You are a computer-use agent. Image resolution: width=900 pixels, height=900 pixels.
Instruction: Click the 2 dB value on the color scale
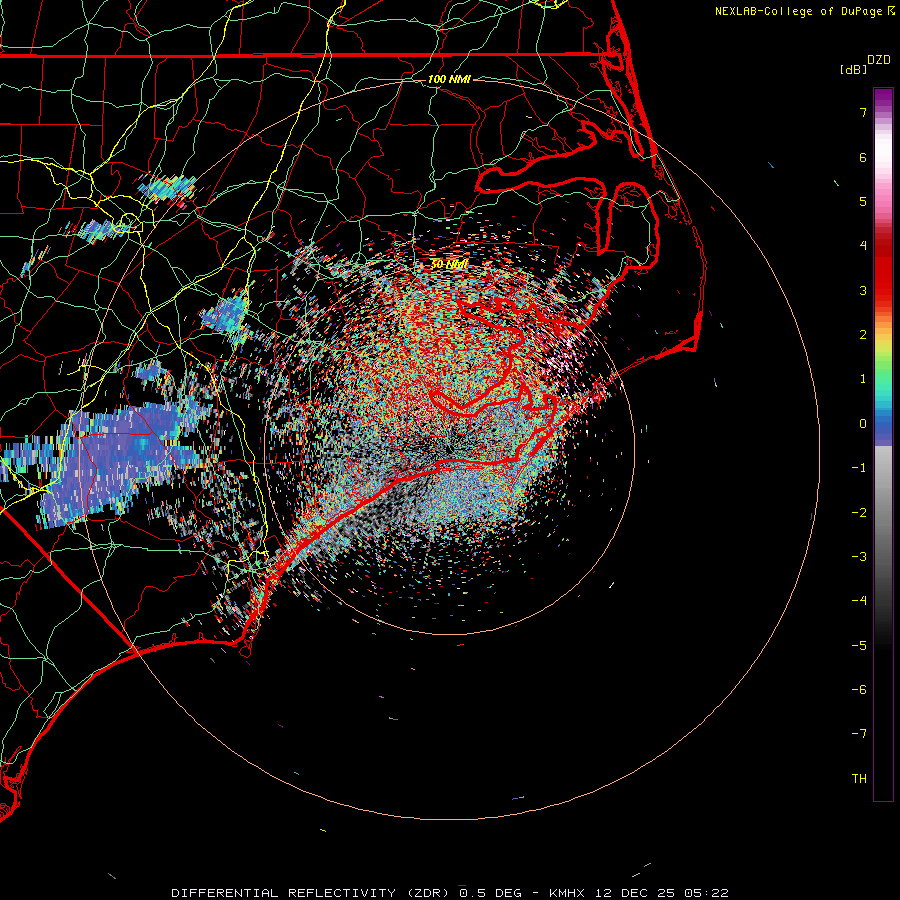pyautogui.click(x=863, y=335)
